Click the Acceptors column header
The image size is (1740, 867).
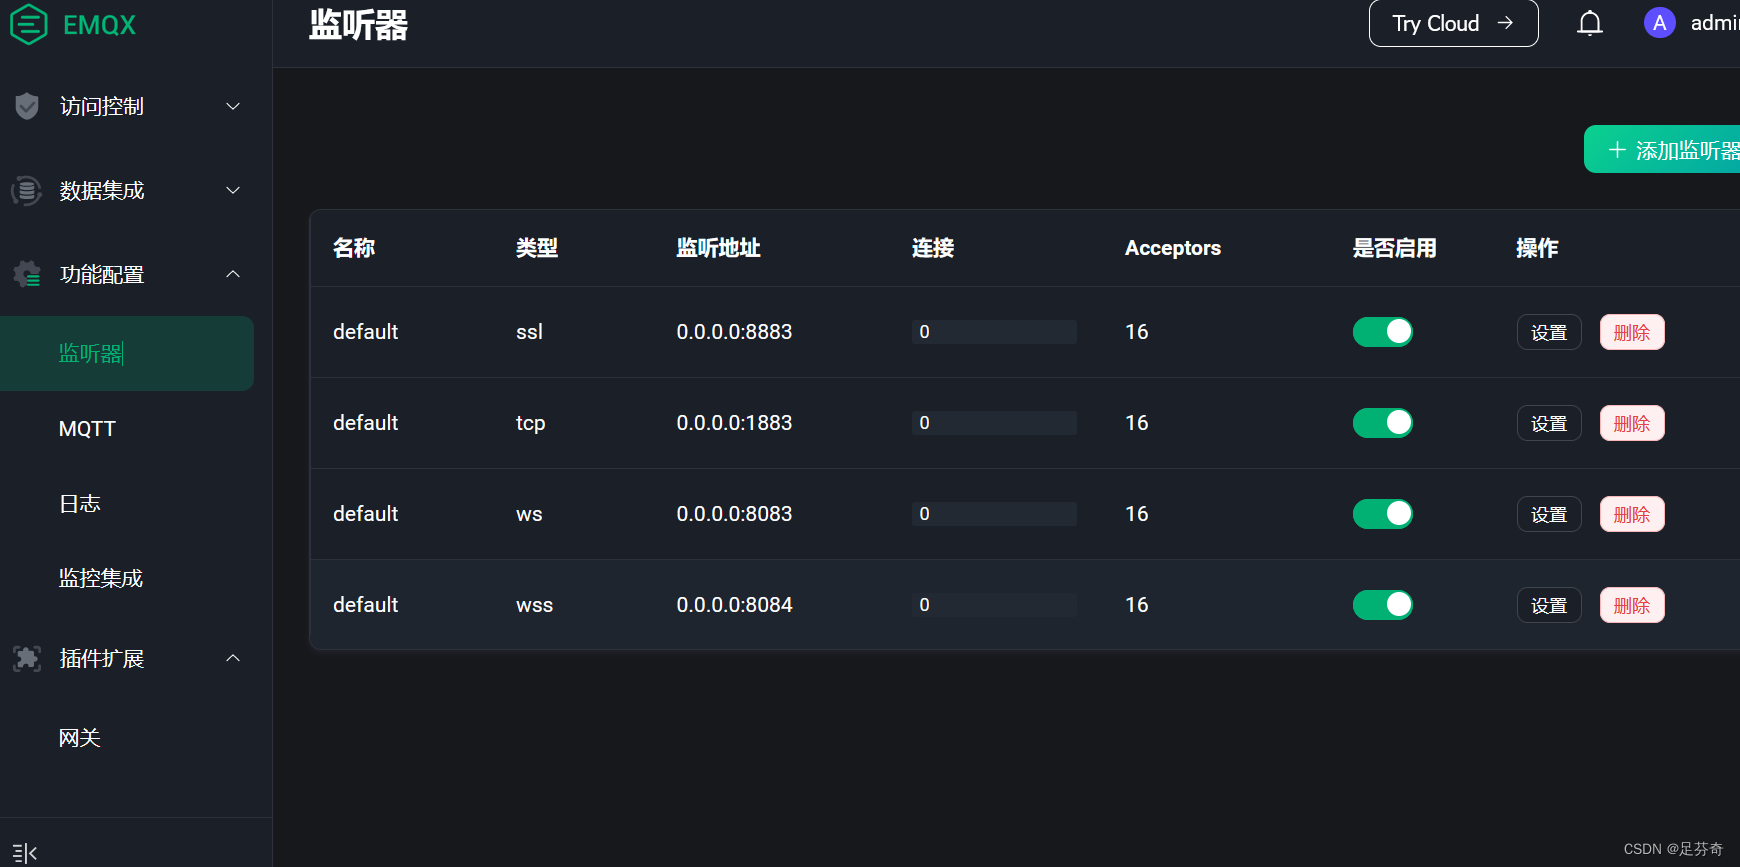1172,248
